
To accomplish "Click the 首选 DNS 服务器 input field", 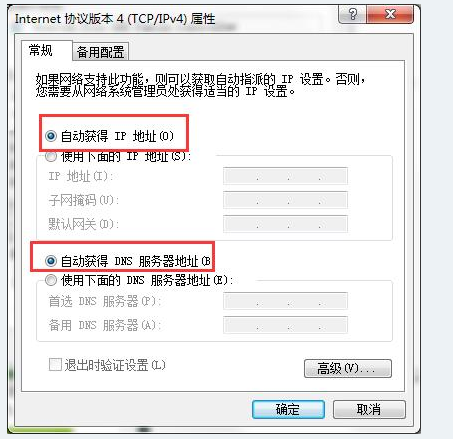I will coord(285,301).
